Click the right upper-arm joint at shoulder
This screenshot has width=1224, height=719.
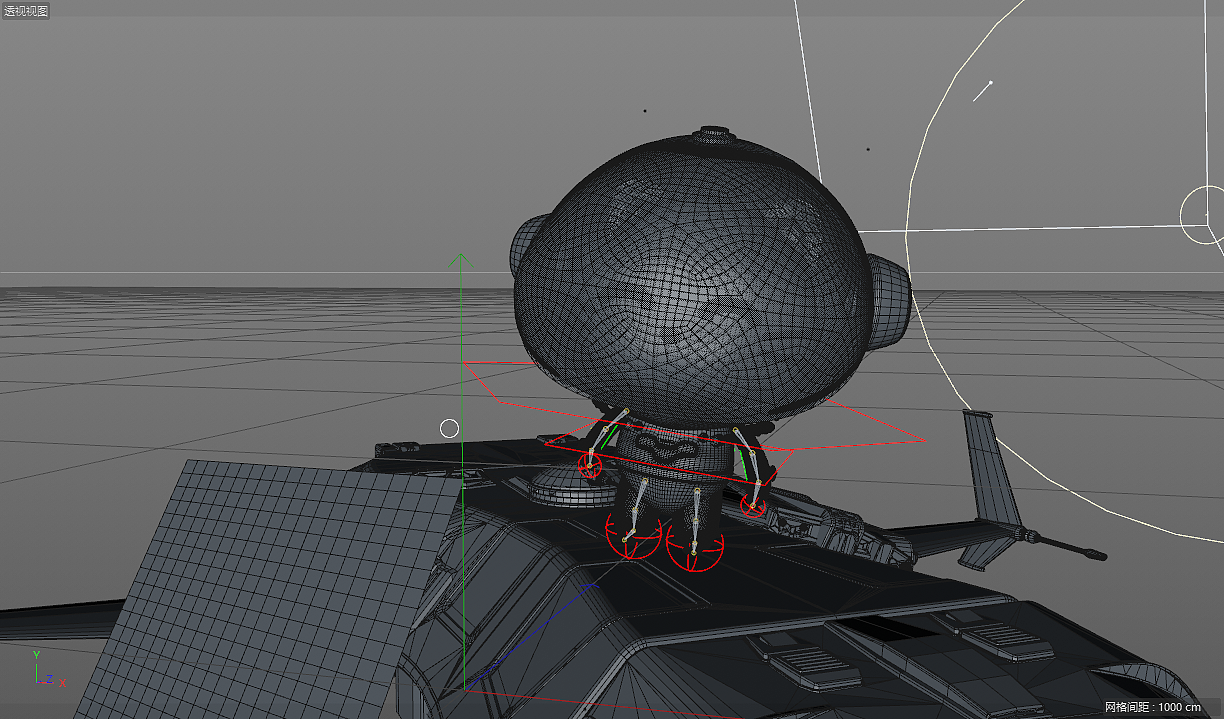737,431
